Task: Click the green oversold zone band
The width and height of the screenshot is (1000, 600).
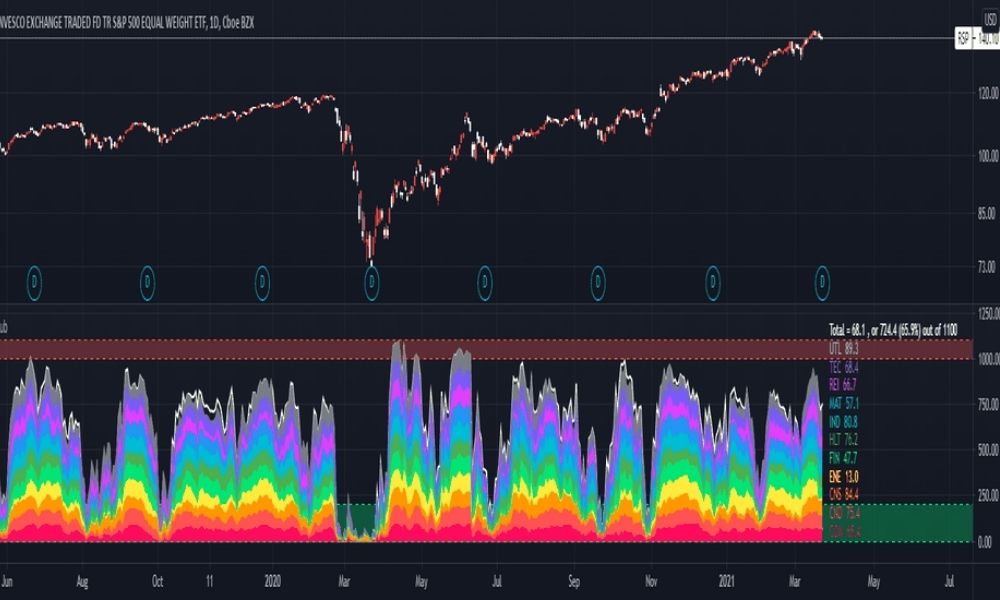Action: click(897, 523)
